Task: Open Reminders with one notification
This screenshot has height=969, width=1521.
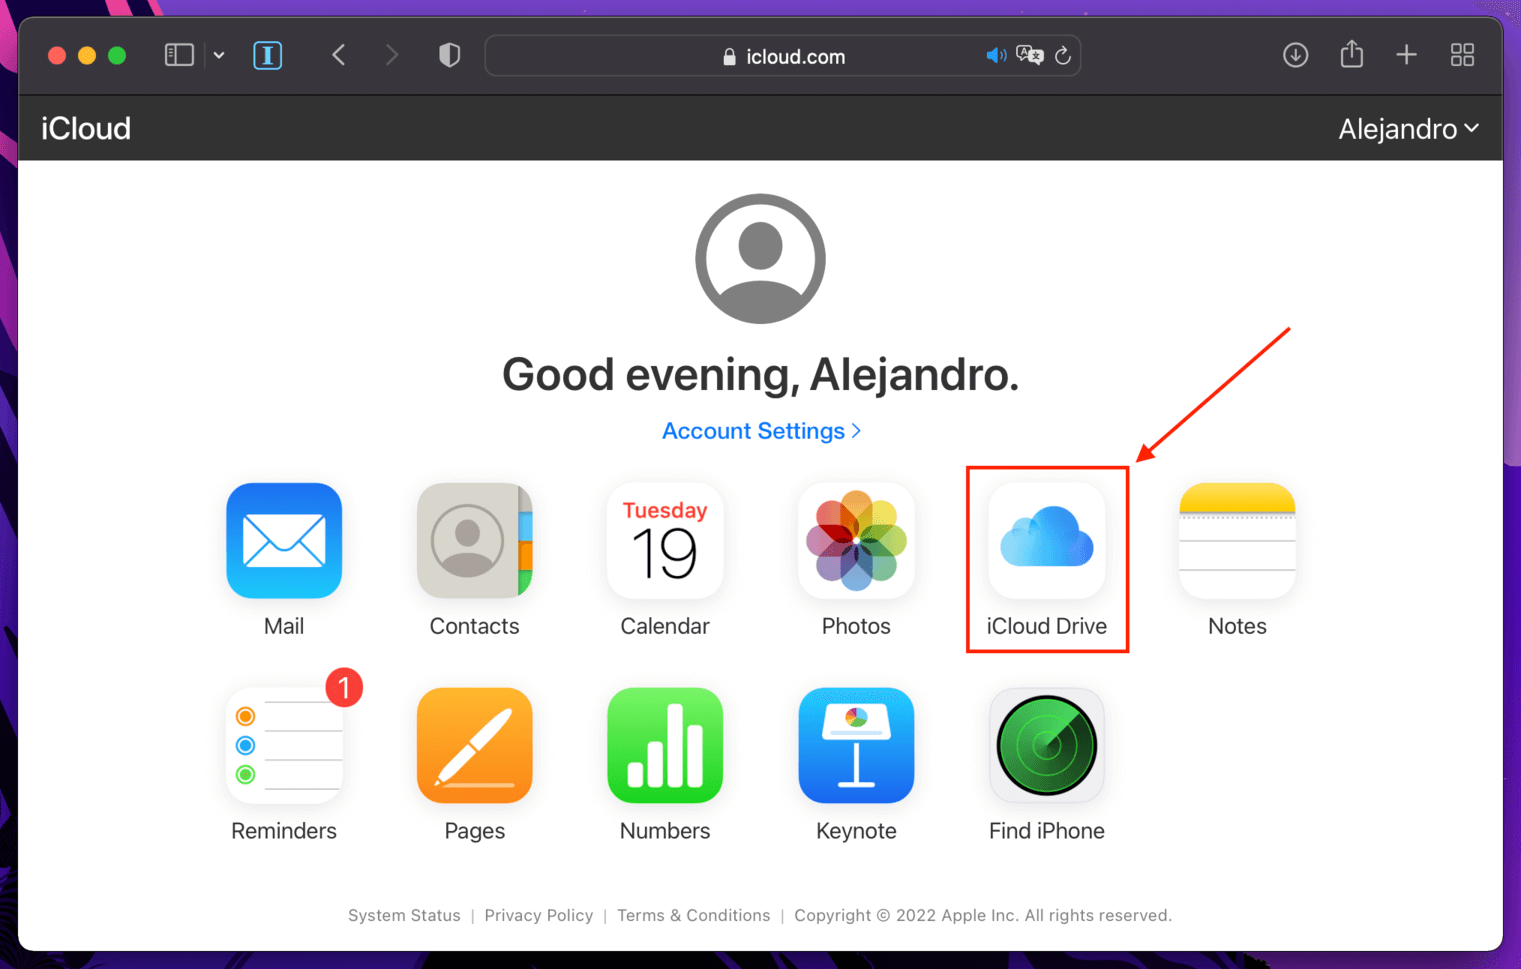Action: point(284,745)
